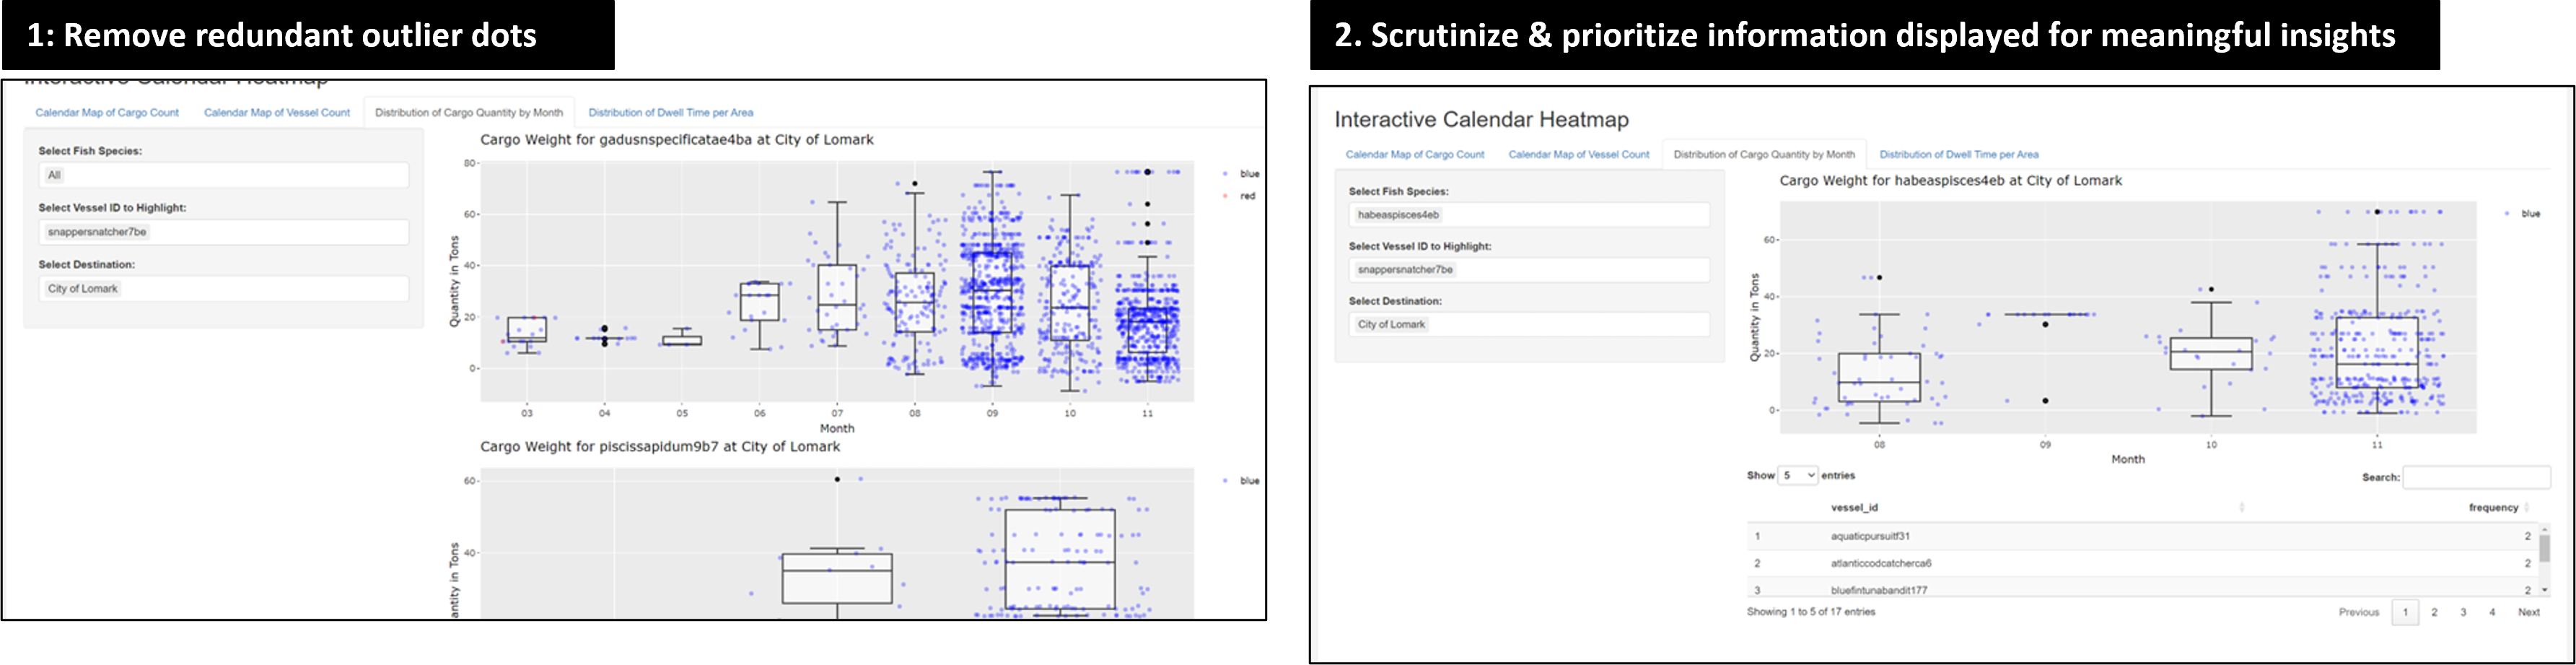Go to Next table page
2576x665 pixels.
[2528, 612]
